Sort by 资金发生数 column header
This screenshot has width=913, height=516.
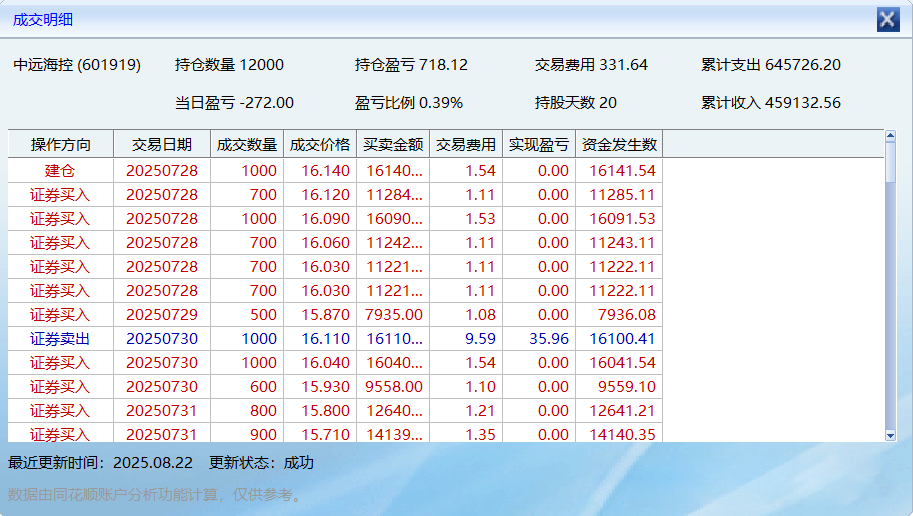click(x=620, y=144)
